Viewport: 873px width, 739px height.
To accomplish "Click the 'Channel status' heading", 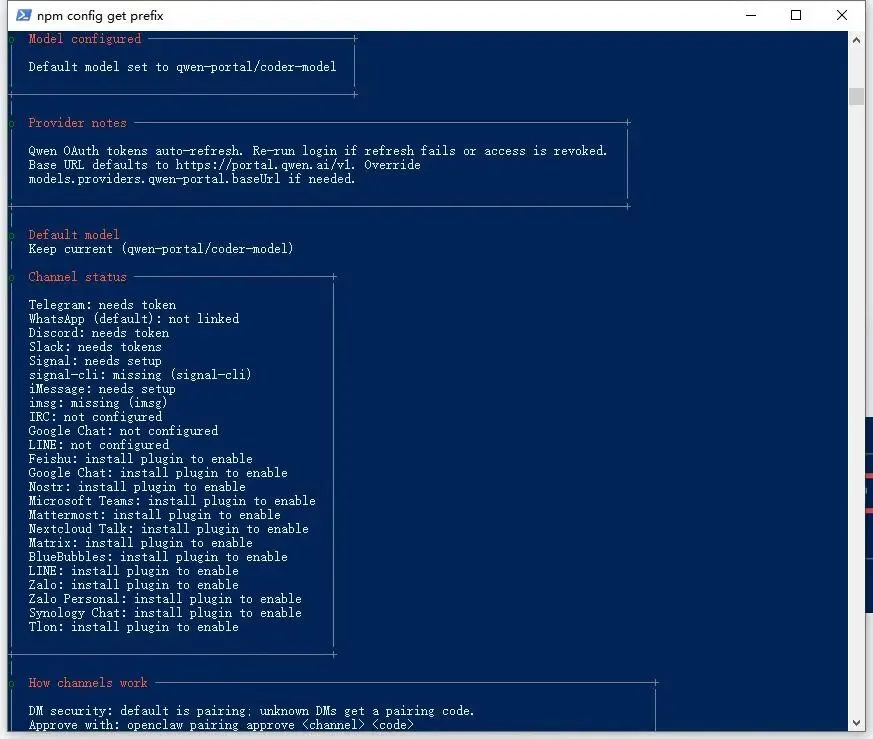I will pos(77,277).
